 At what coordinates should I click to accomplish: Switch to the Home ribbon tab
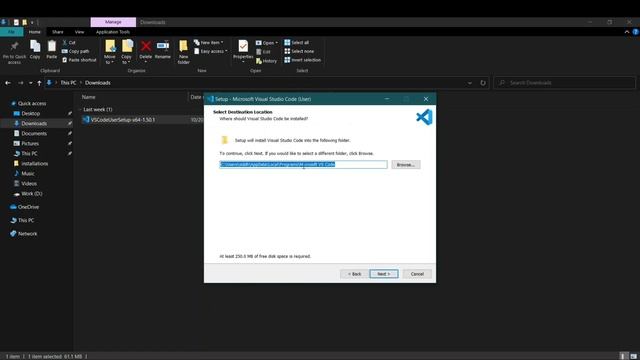[35, 32]
